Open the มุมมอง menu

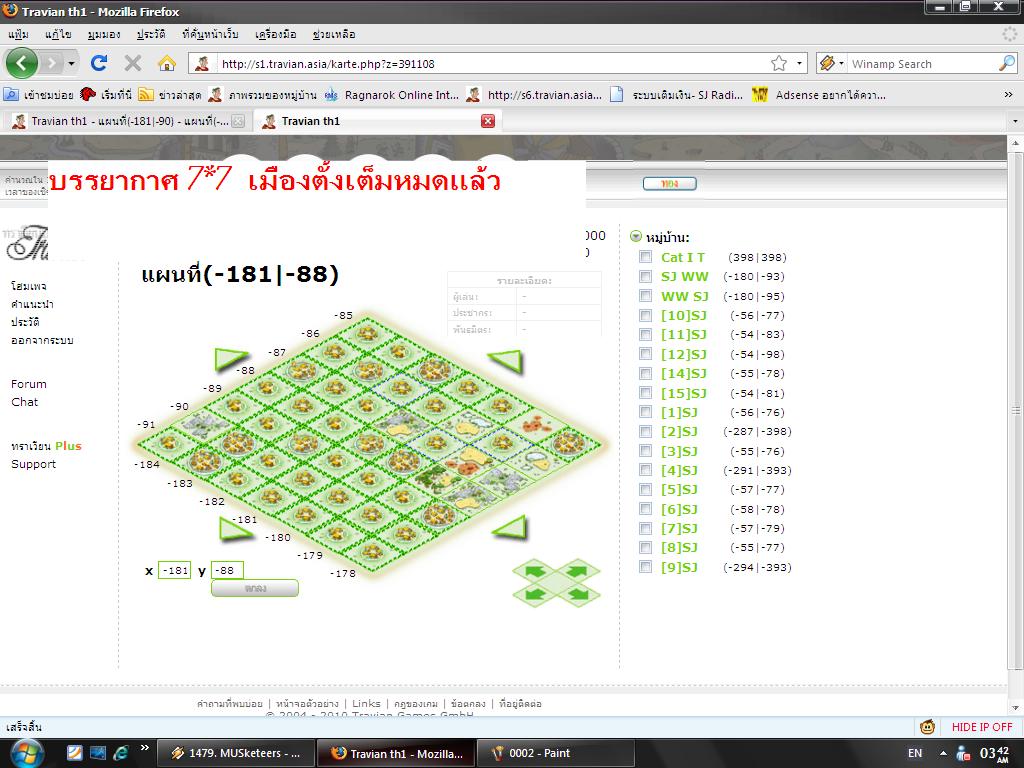104,34
